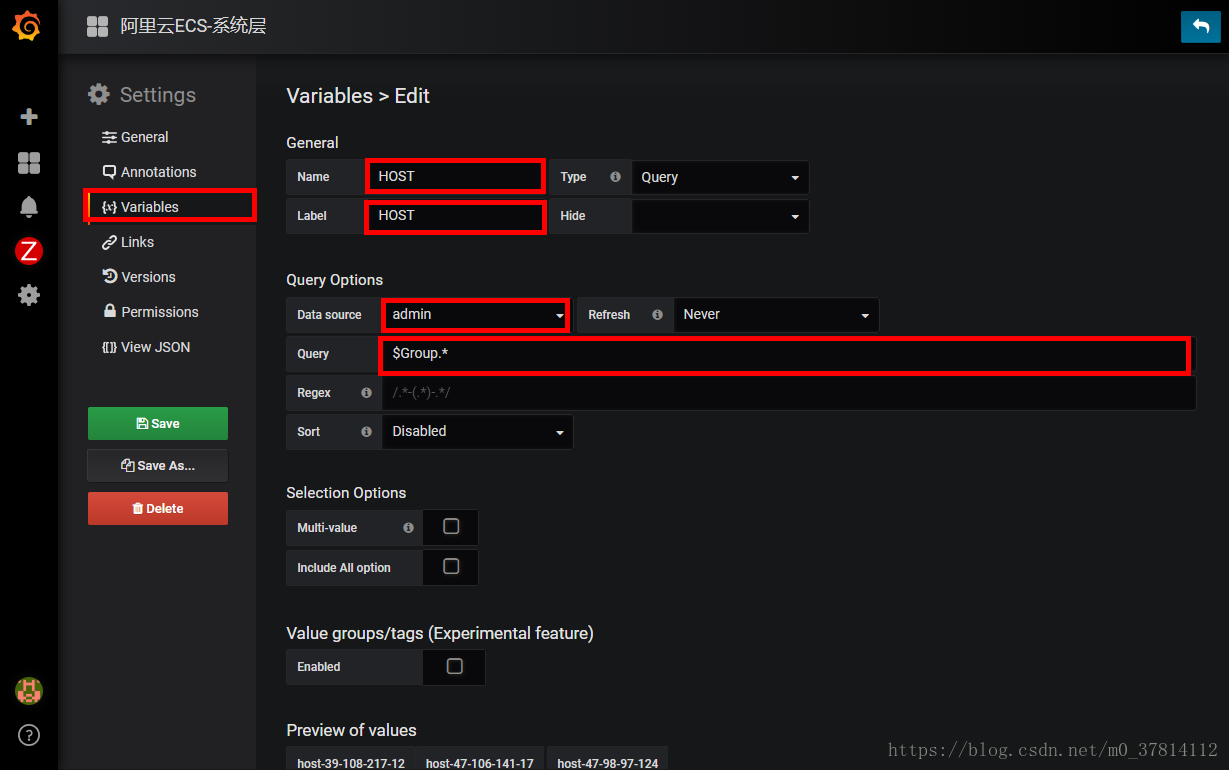The height and width of the screenshot is (770, 1229).
Task: Click the Settings gear icon heading
Action: (x=99, y=94)
